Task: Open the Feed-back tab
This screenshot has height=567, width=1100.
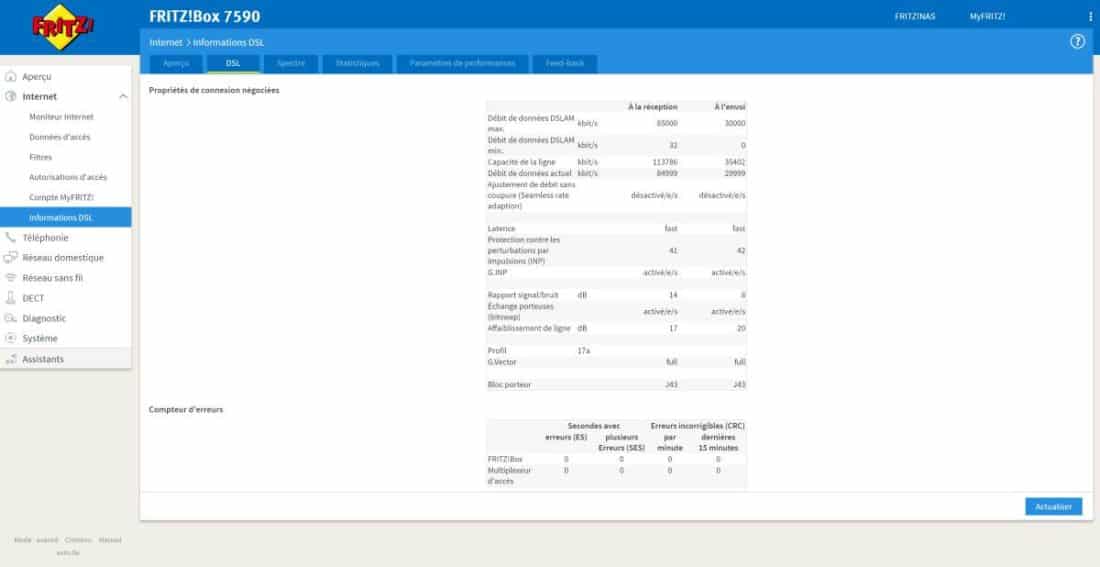Action: click(565, 64)
